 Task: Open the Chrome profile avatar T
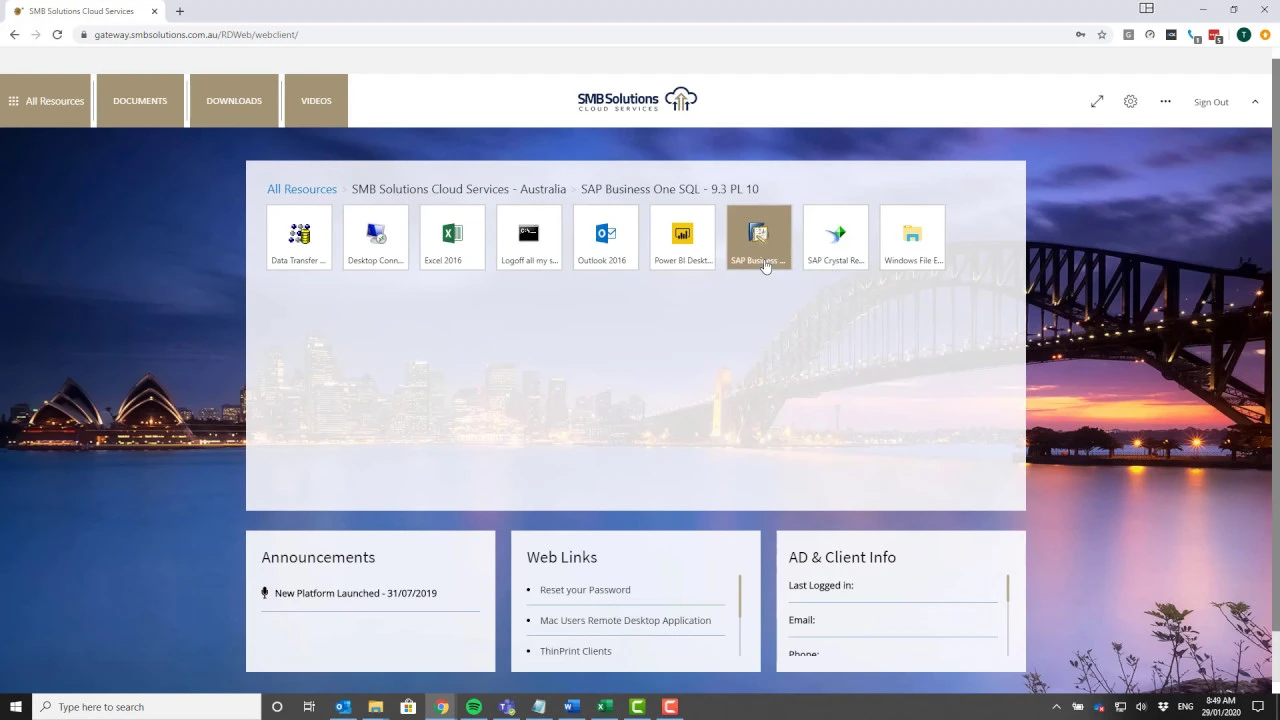(1244, 35)
